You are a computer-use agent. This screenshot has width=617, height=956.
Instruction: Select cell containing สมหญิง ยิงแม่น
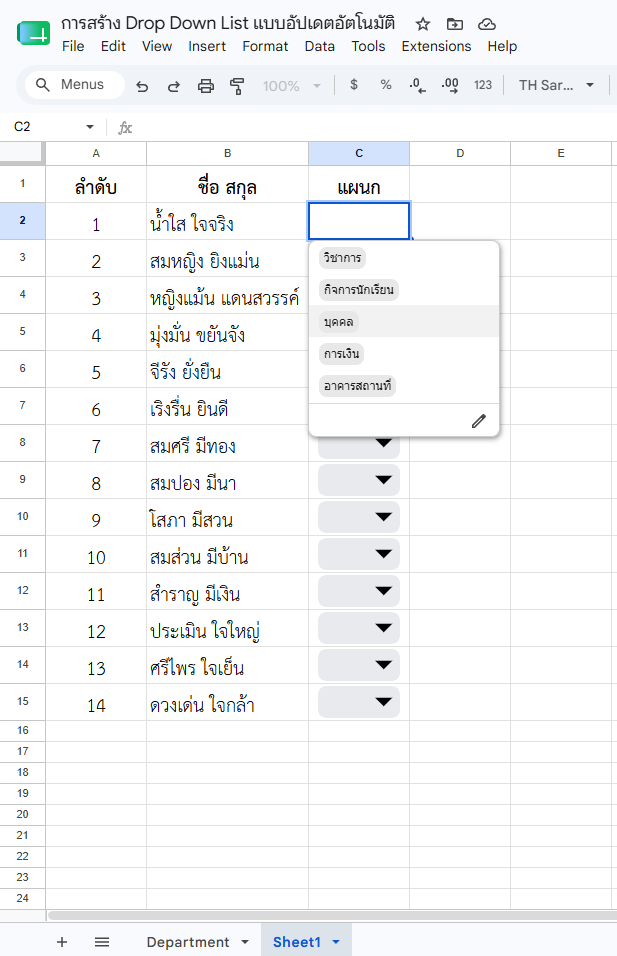[227, 259]
